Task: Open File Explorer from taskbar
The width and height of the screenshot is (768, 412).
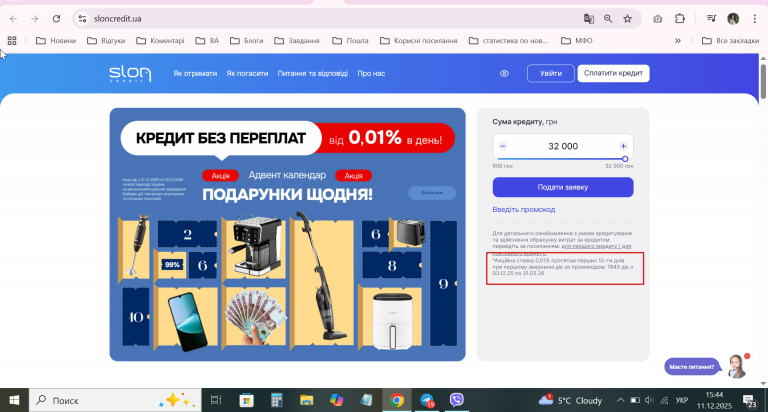Action: point(307,400)
